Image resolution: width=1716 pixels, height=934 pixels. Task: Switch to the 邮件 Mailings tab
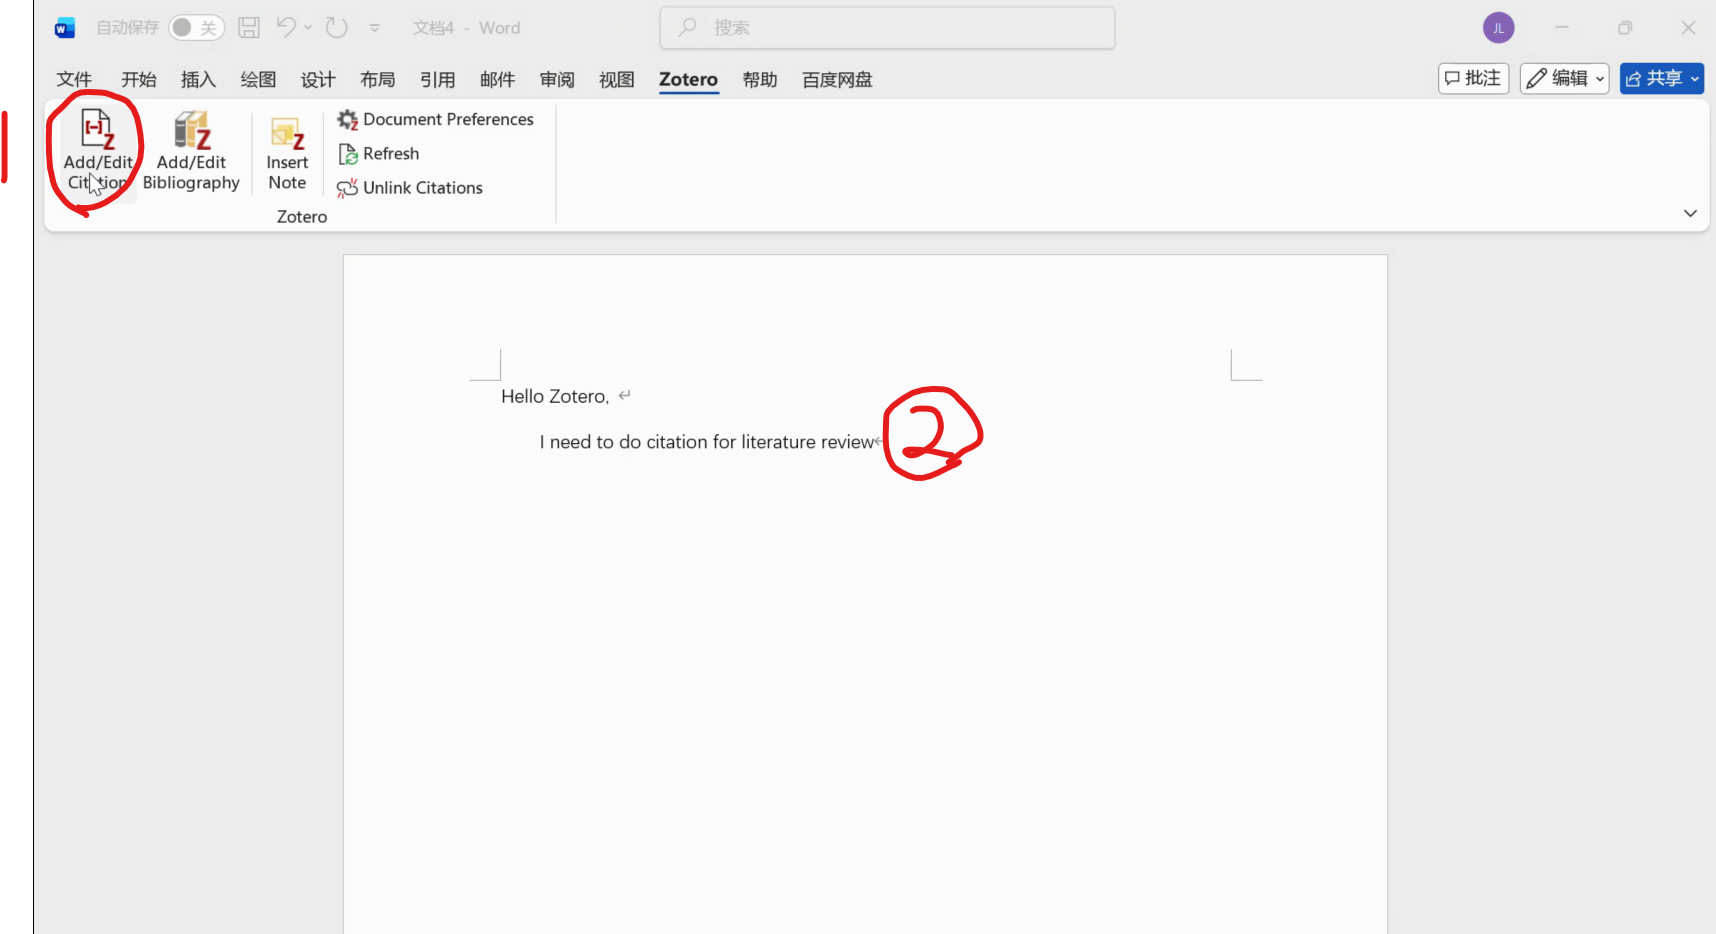coord(497,80)
